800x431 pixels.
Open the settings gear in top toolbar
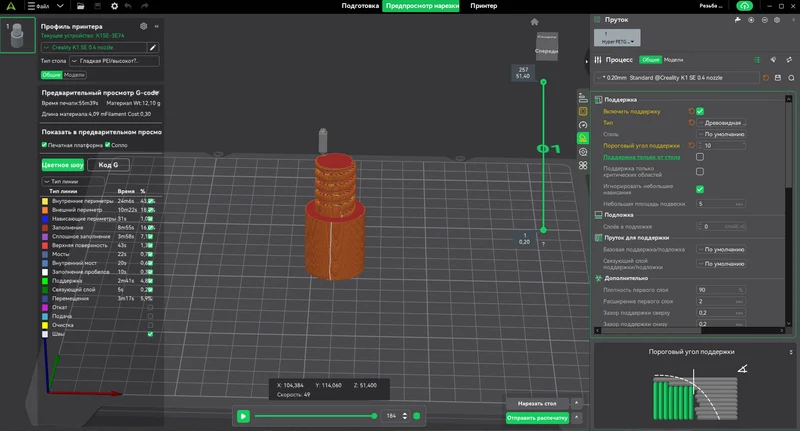(114, 6)
